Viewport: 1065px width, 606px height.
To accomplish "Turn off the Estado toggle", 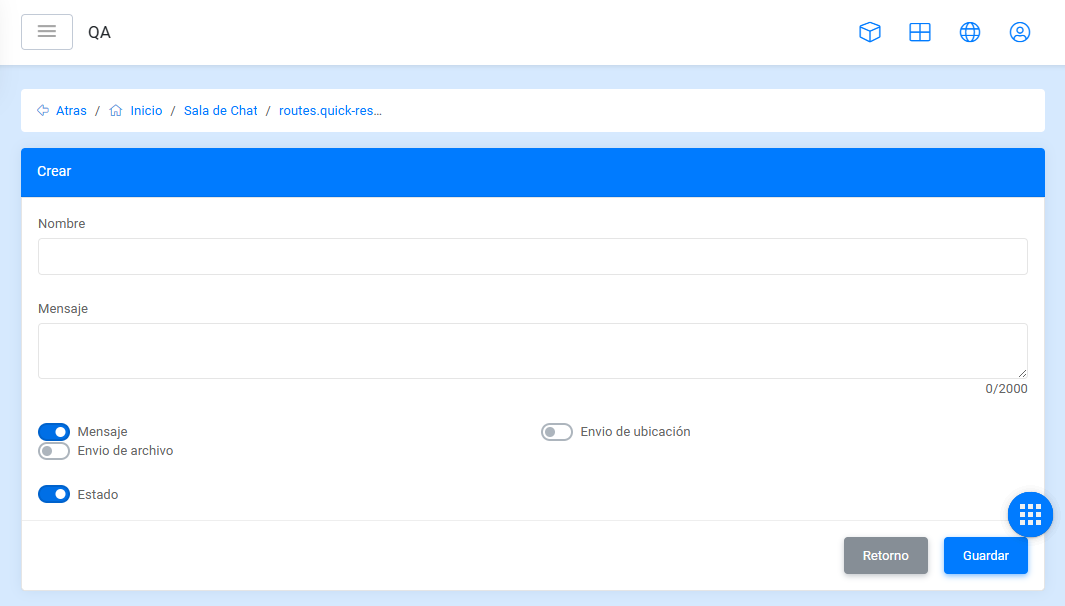I will click(54, 494).
